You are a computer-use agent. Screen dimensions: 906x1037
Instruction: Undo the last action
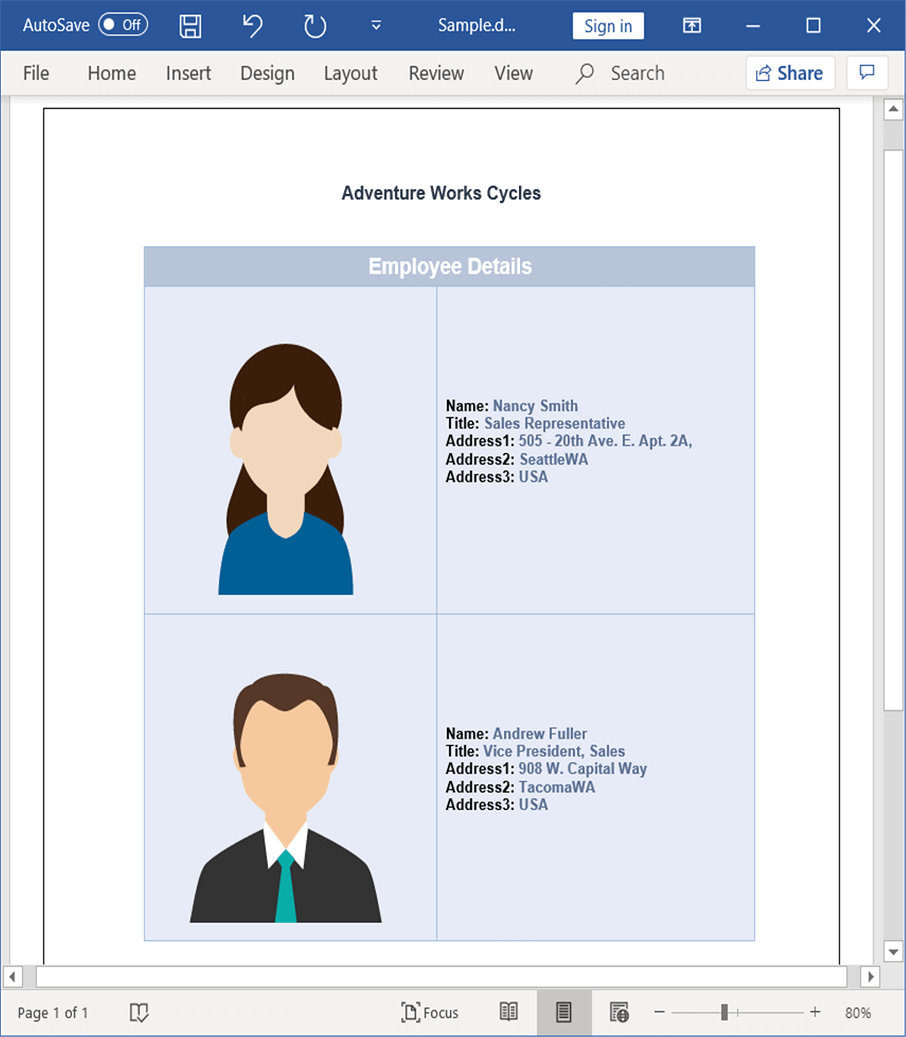[252, 26]
